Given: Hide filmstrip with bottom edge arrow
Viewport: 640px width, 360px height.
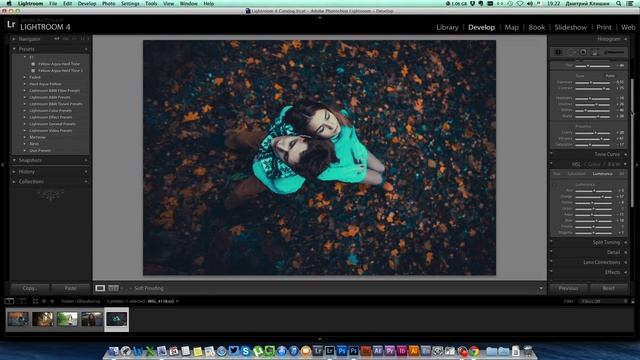Looking at the screenshot, I should 320,339.
